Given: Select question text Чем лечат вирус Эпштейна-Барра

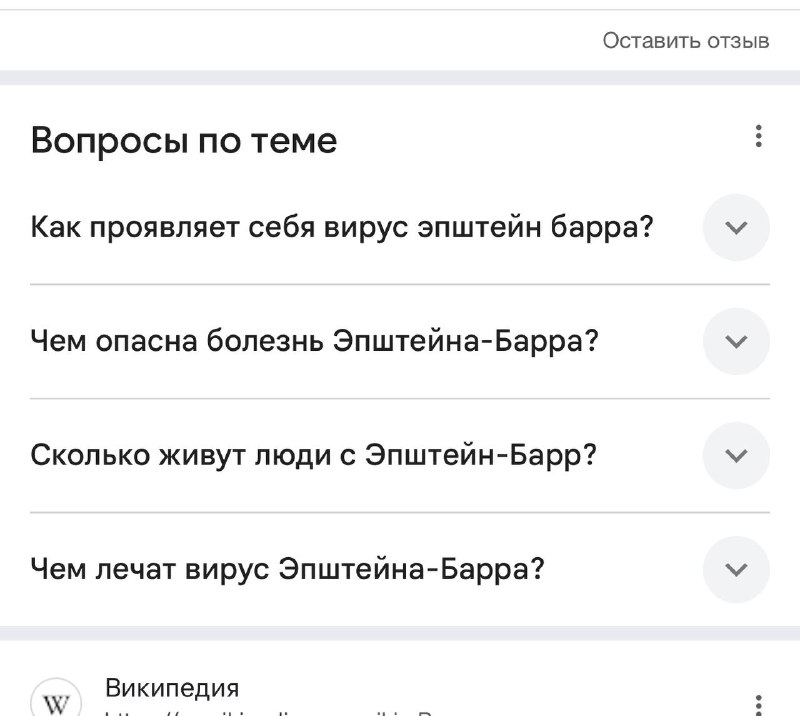Looking at the screenshot, I should coord(287,569).
